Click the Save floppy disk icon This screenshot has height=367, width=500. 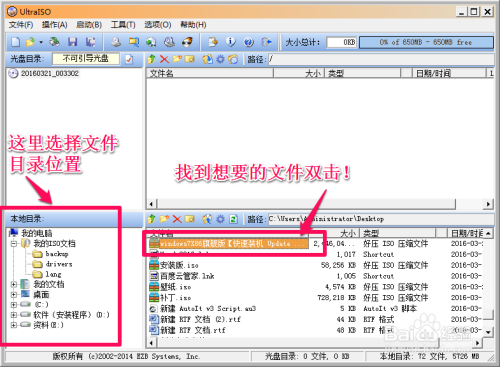click(x=72, y=42)
